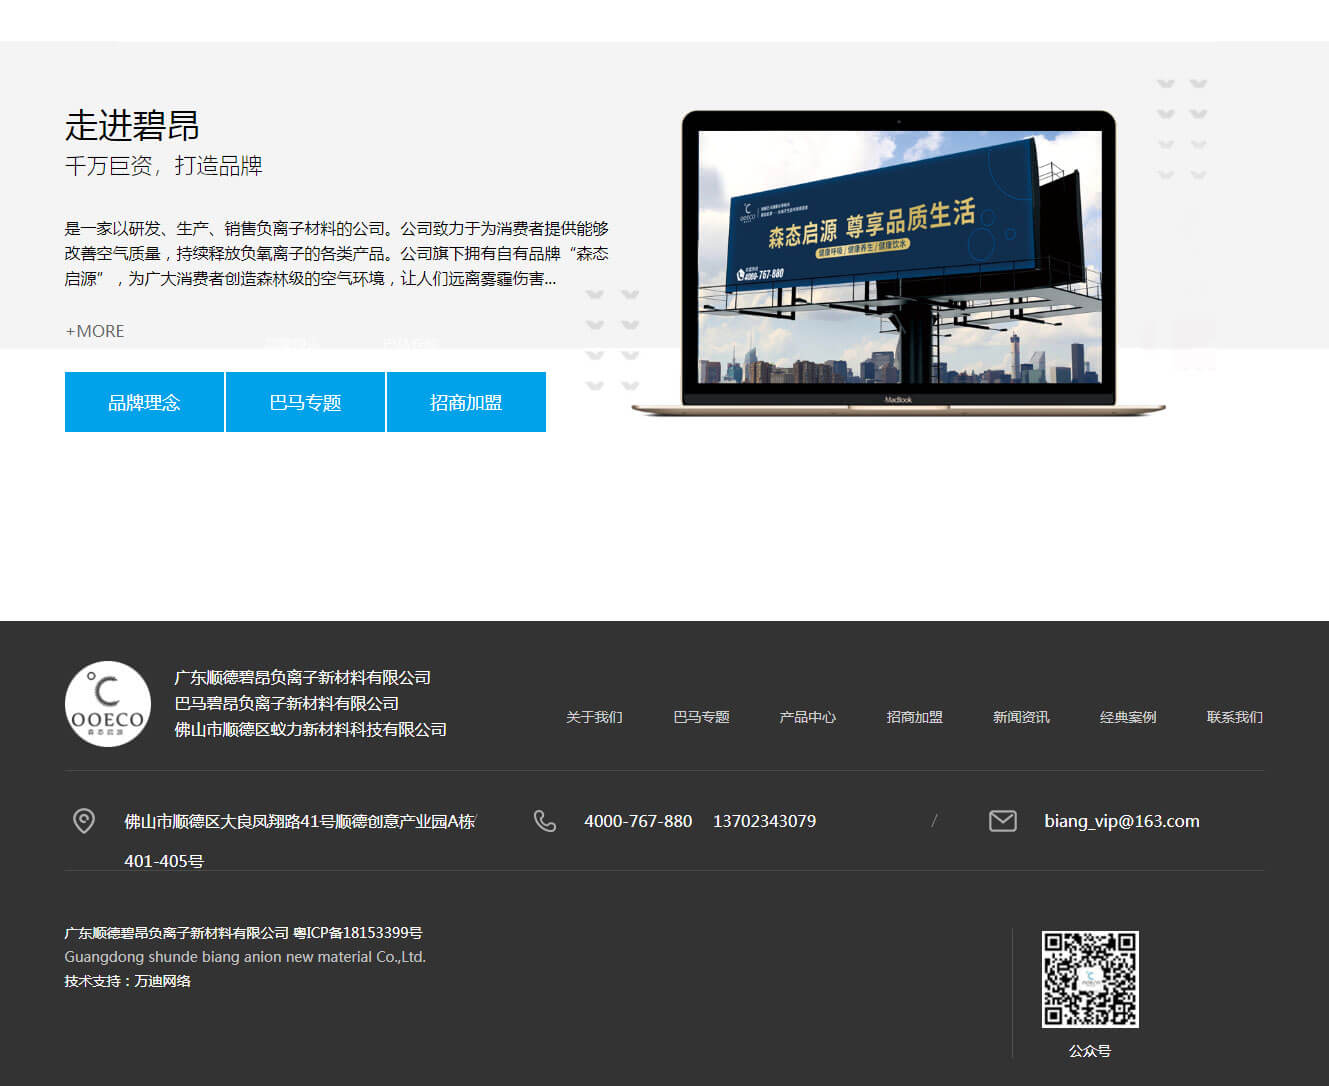Screen dimensions: 1329x1086
Task: Go to 关于我们 in footer menu
Action: coord(594,717)
